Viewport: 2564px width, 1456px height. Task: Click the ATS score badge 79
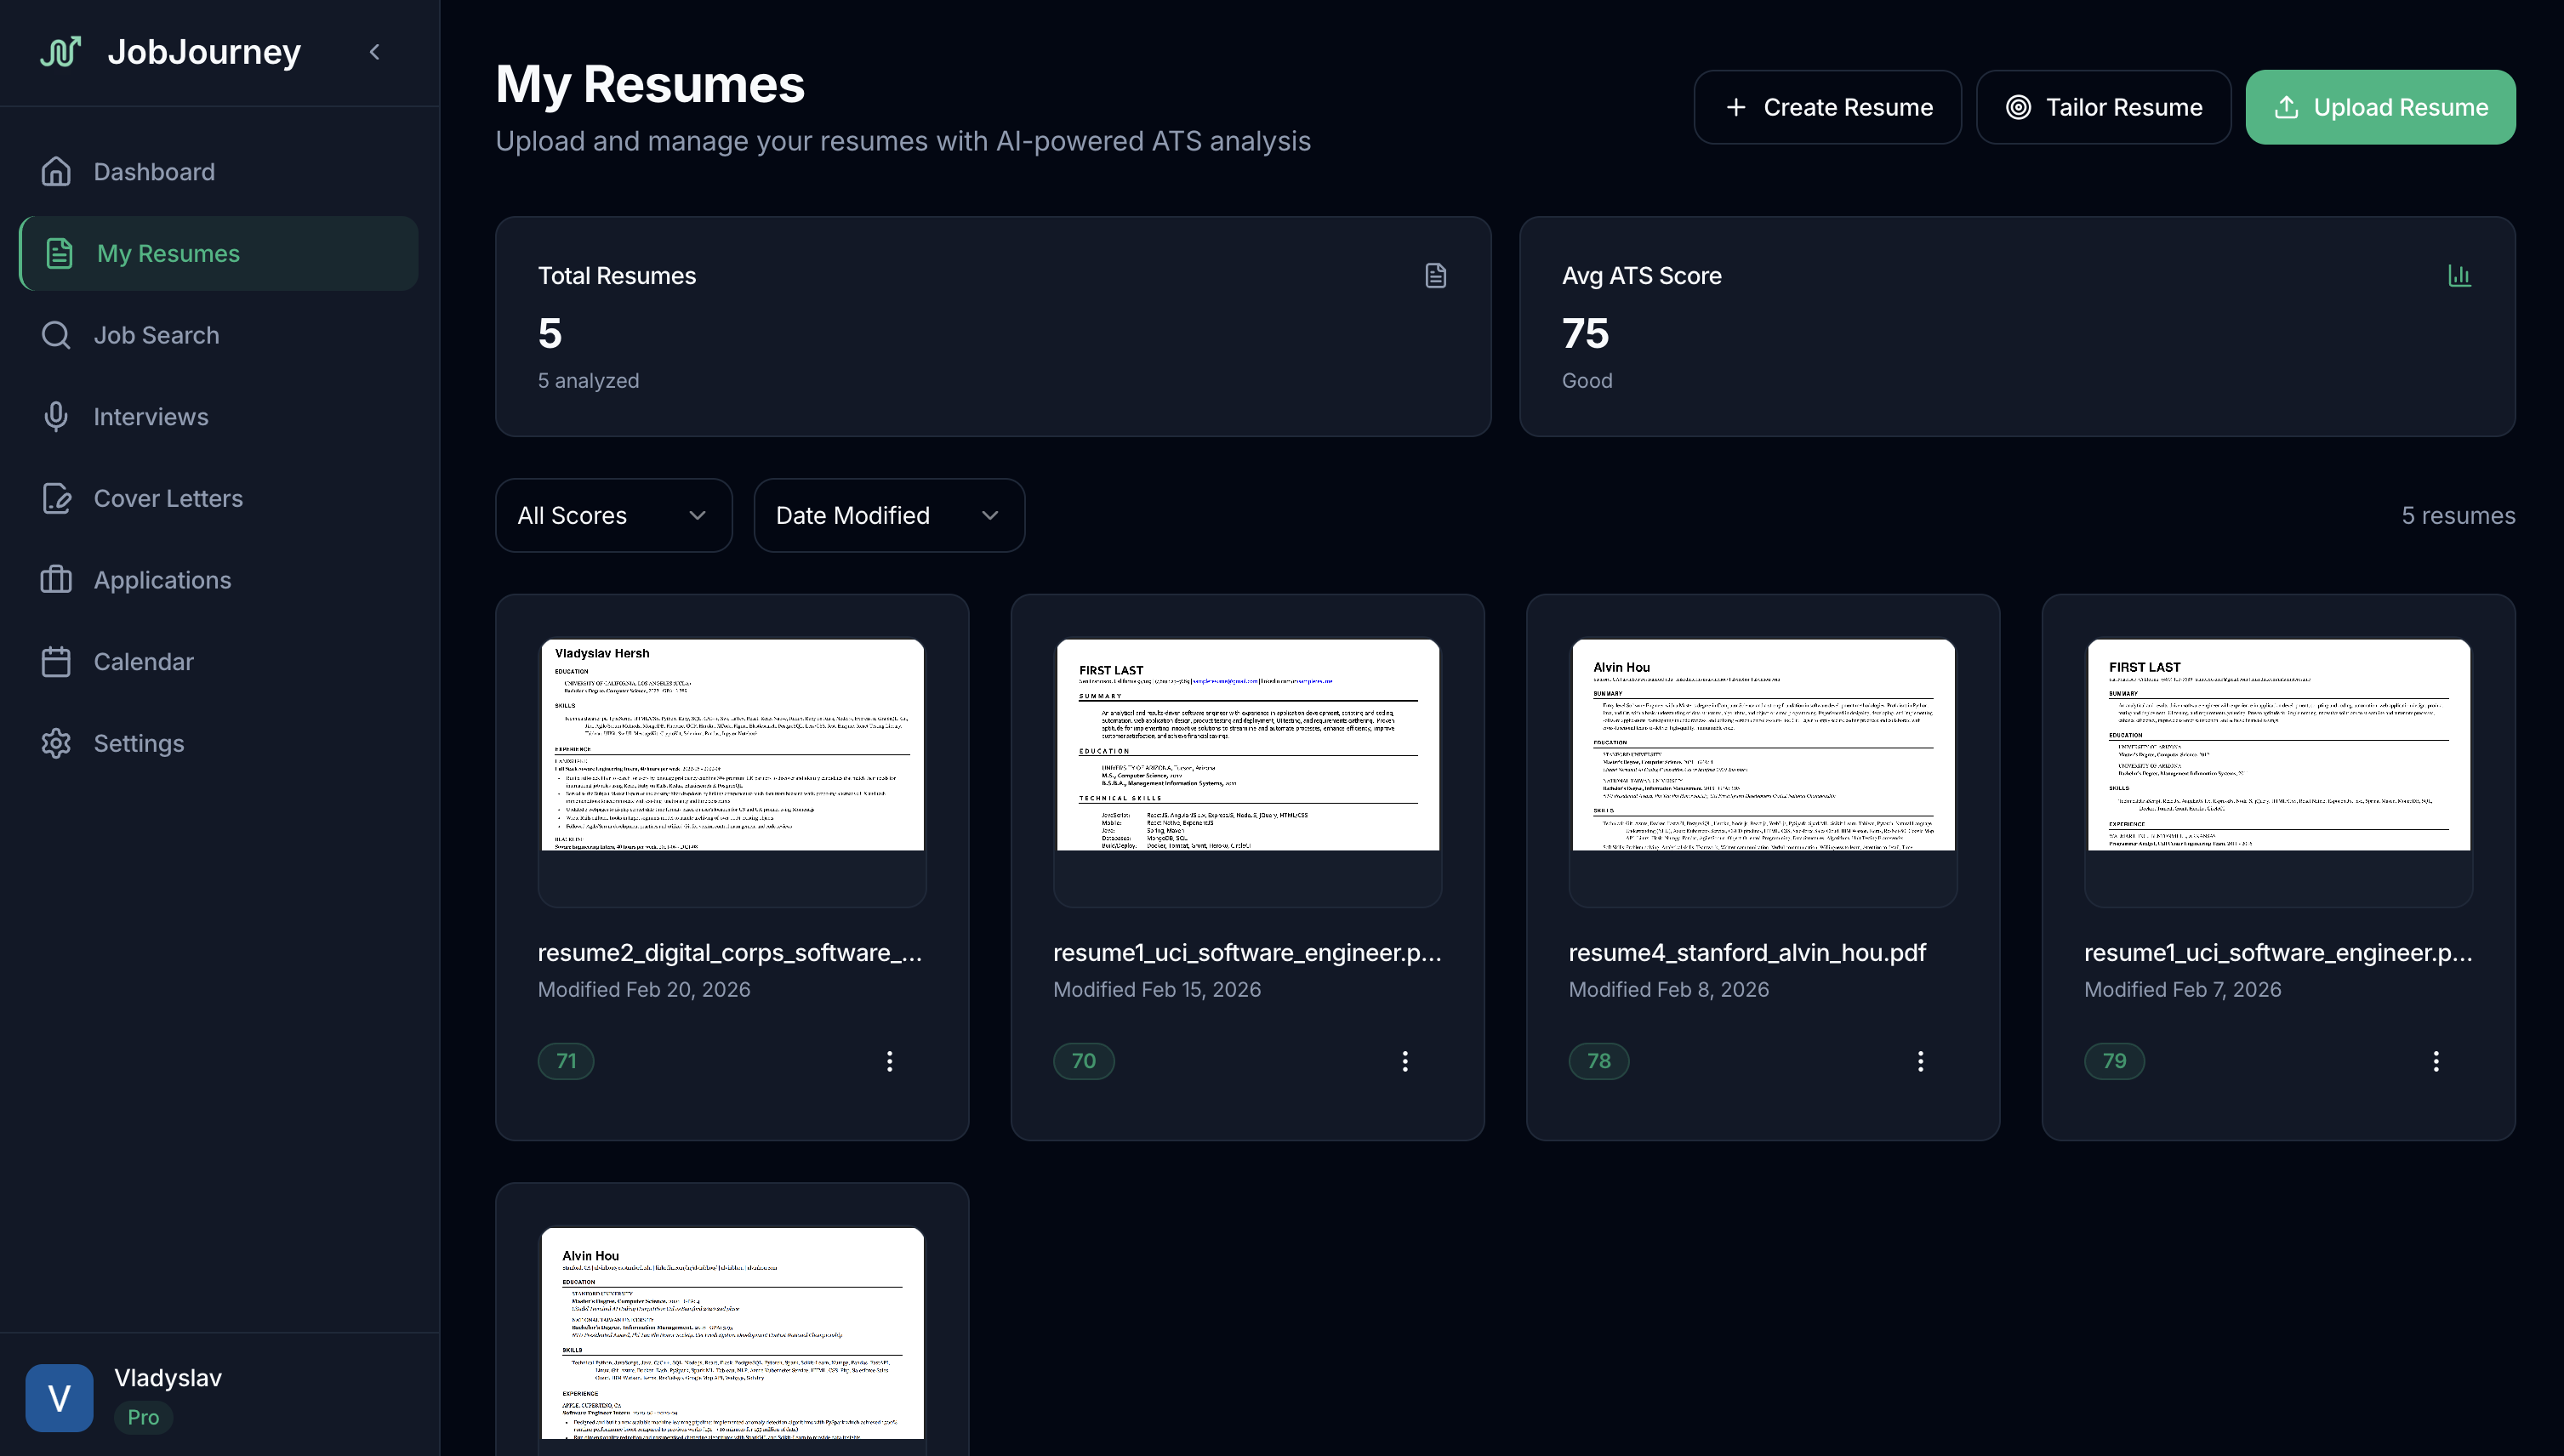(x=2114, y=1061)
